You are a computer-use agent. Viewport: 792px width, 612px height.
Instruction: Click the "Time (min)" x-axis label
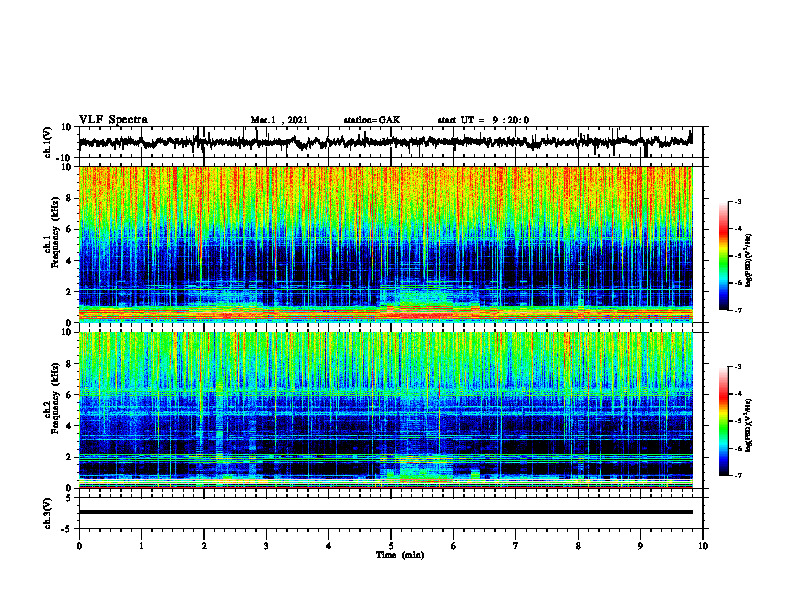coord(400,555)
